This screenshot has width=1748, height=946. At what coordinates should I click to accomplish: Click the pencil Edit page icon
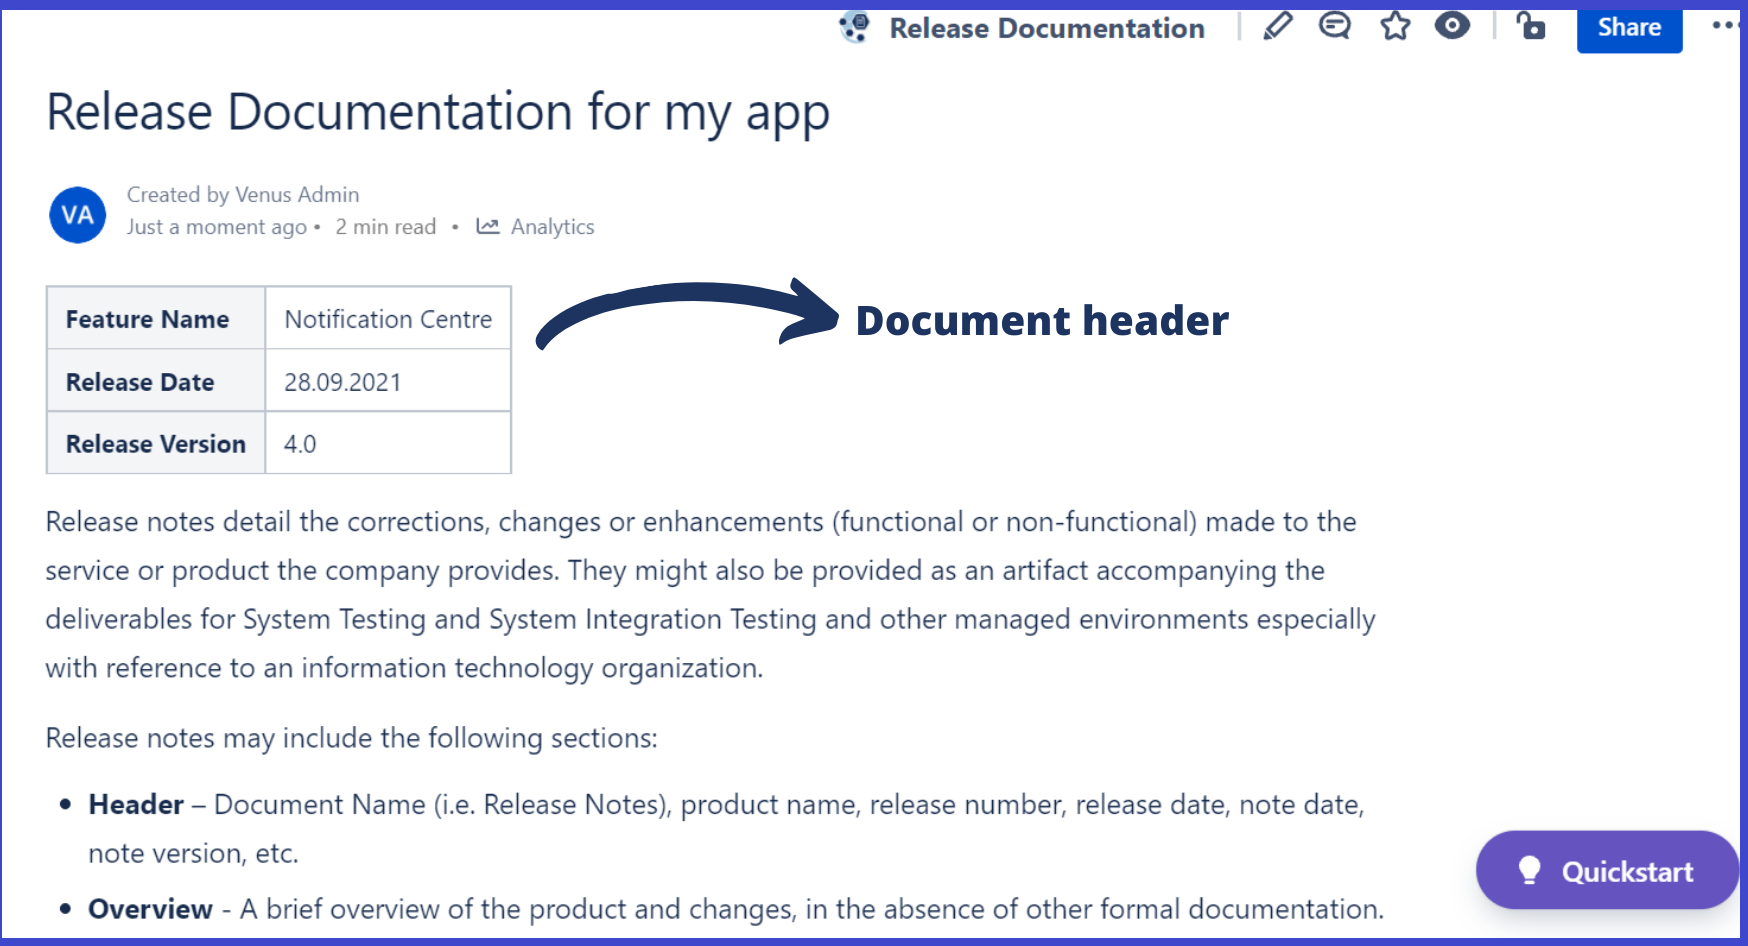[x=1277, y=26]
